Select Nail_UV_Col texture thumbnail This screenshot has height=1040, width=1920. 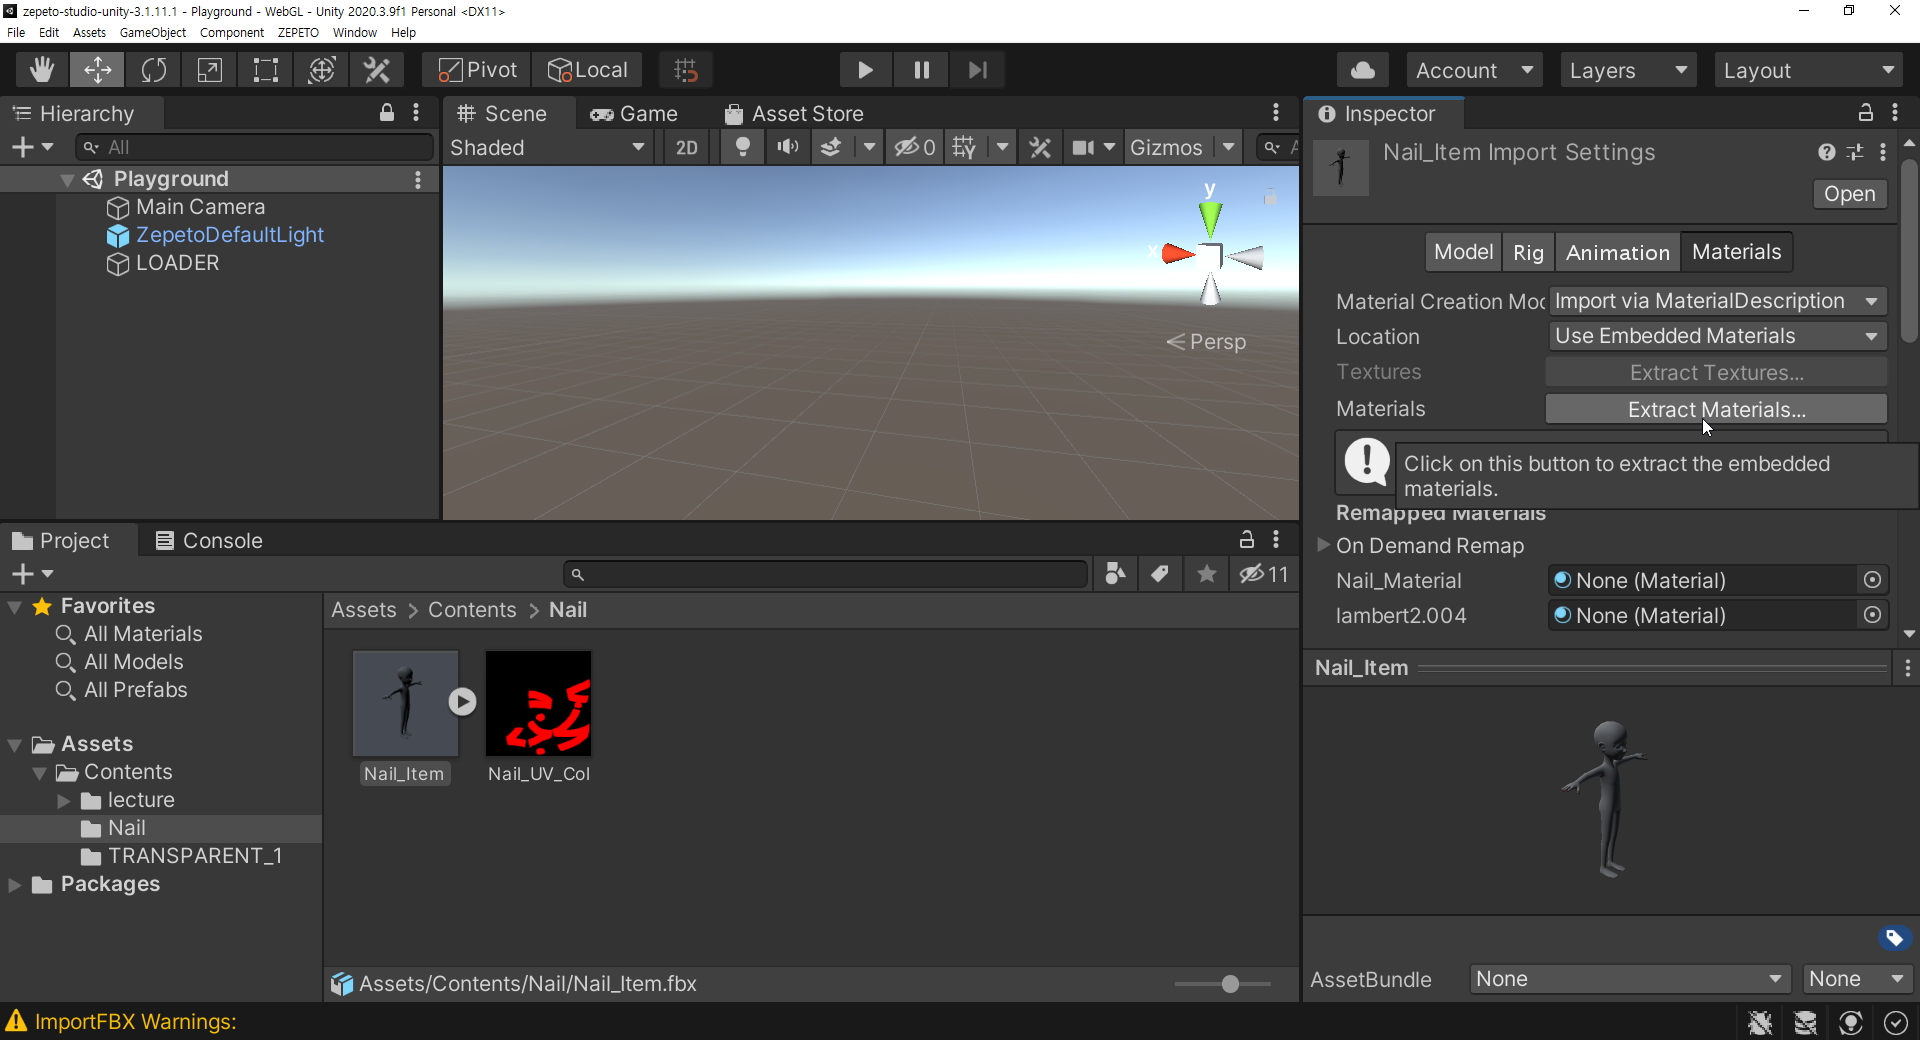[x=538, y=704]
